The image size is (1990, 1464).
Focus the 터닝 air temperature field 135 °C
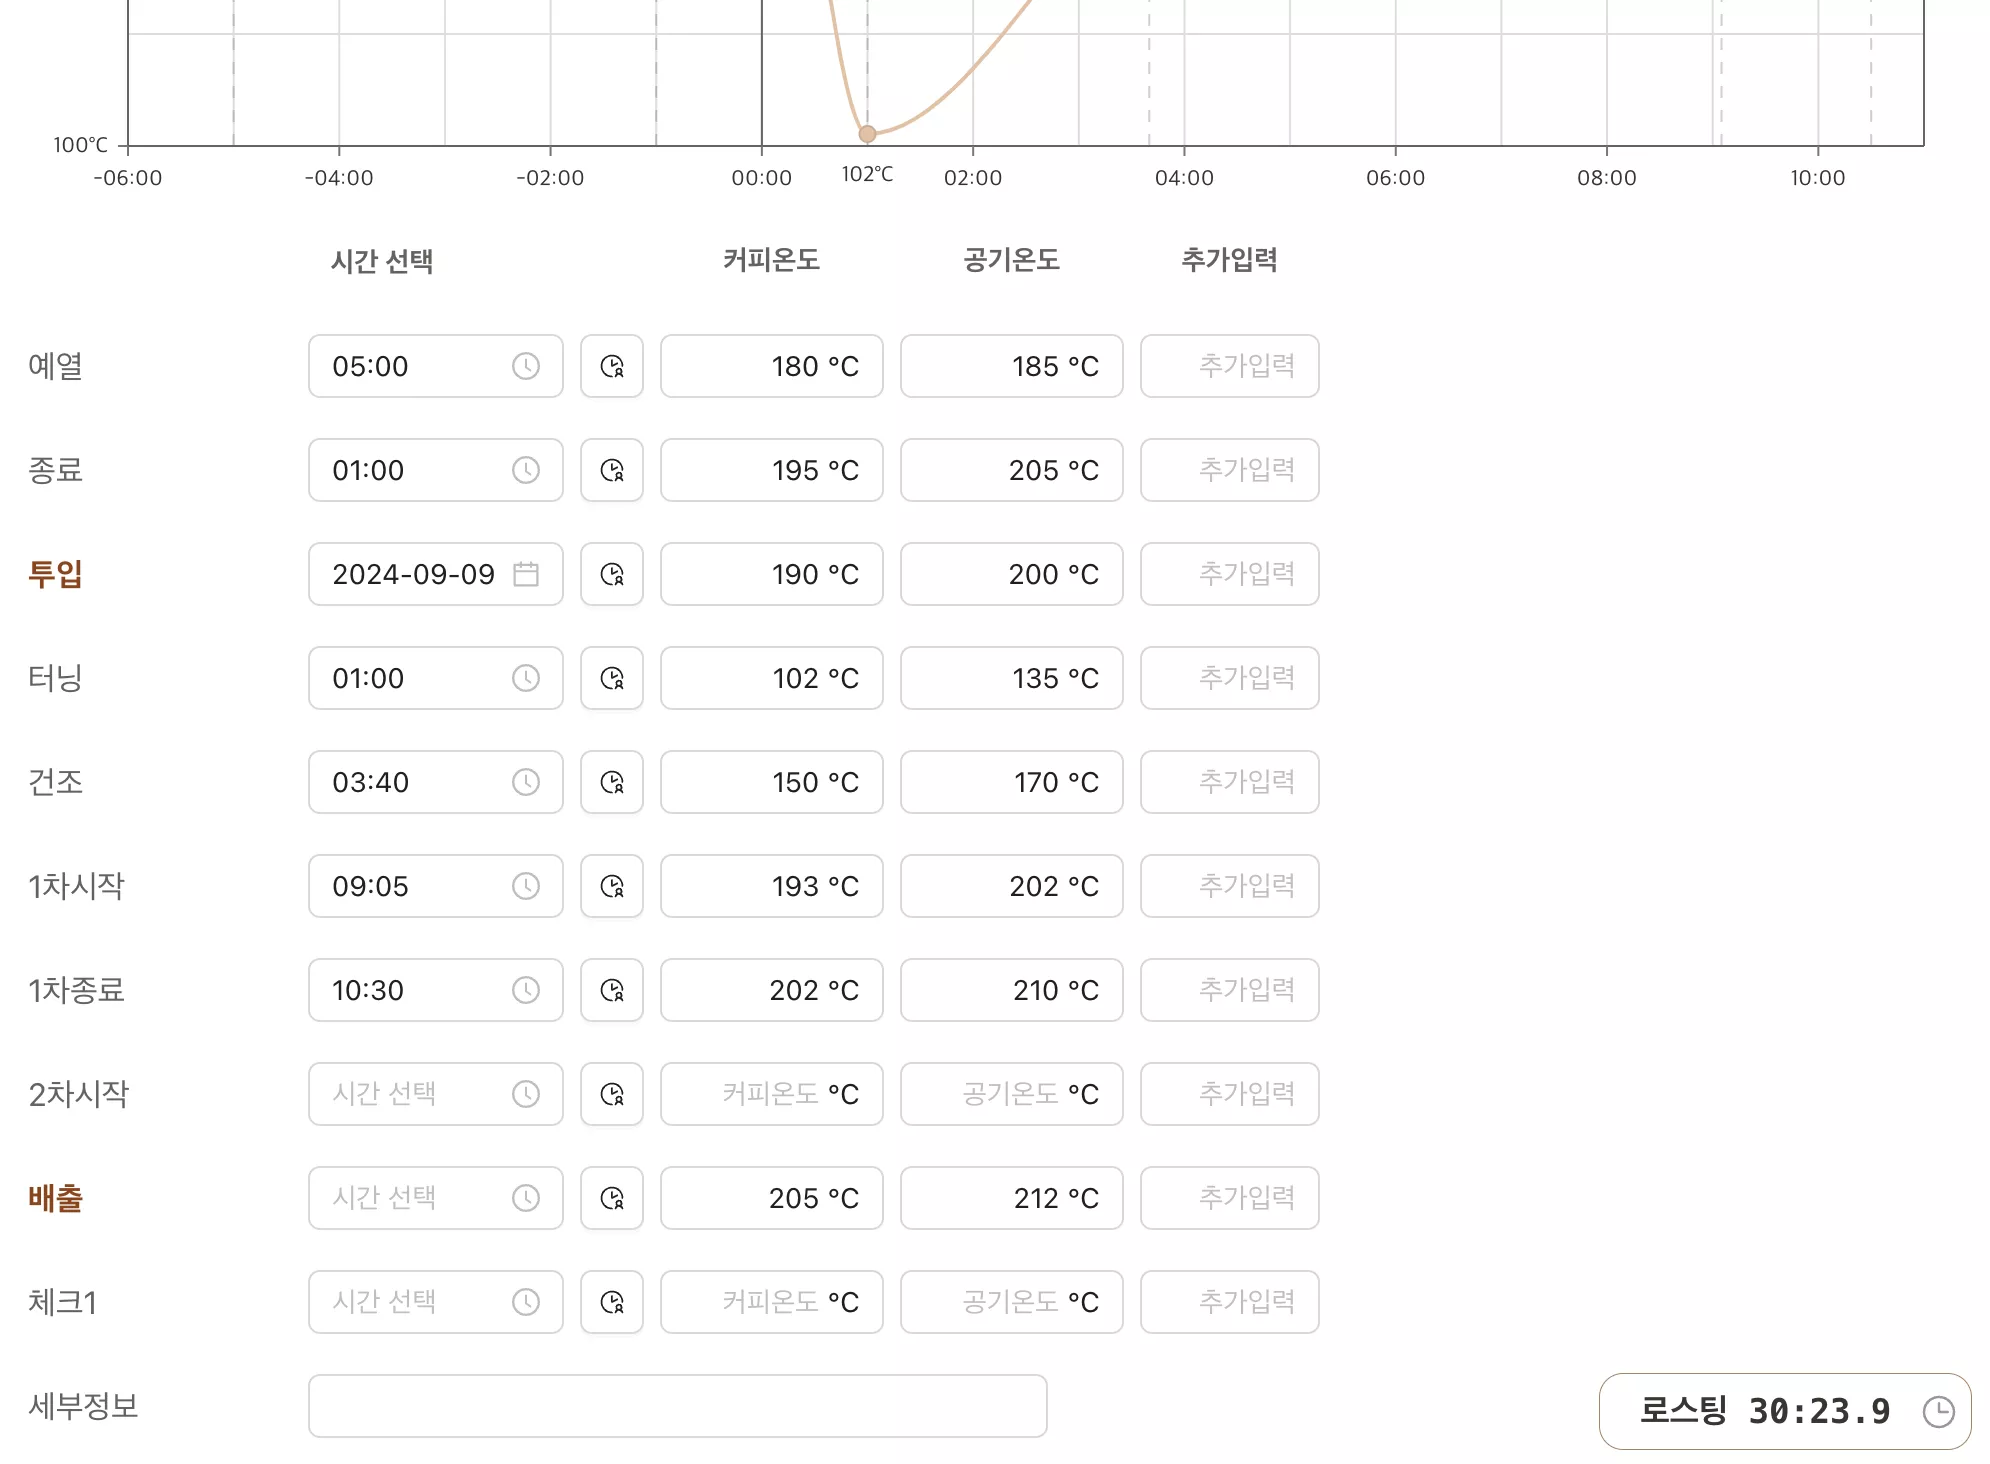(1012, 678)
